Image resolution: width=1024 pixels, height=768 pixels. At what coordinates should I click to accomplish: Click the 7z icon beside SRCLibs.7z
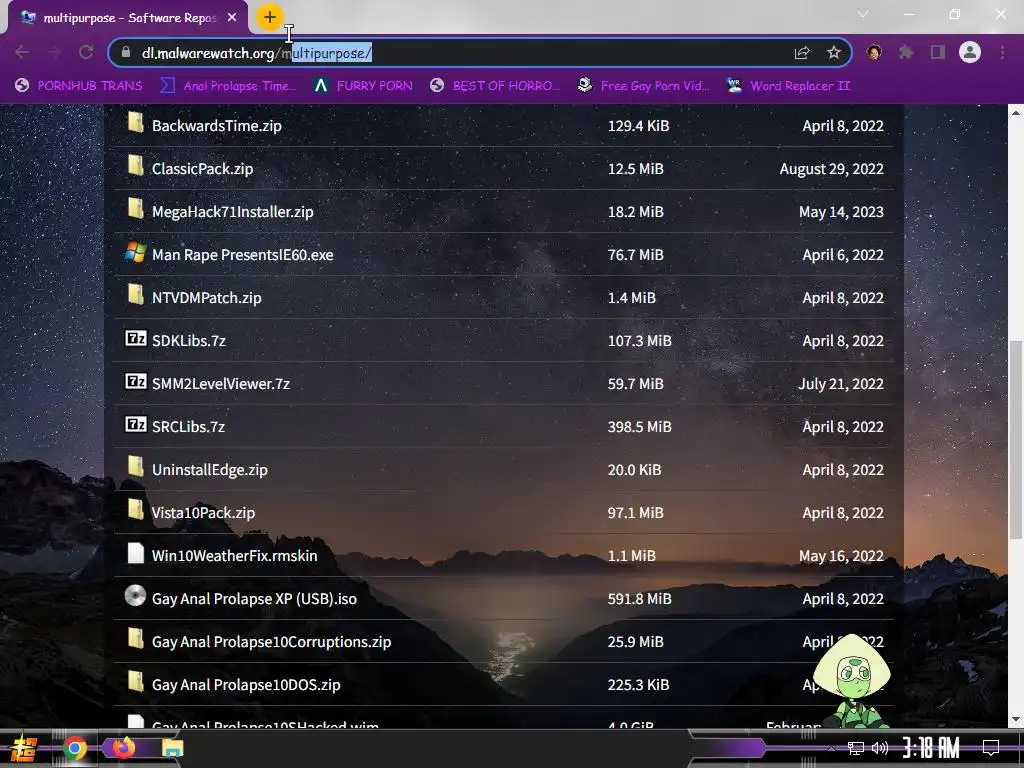135,424
